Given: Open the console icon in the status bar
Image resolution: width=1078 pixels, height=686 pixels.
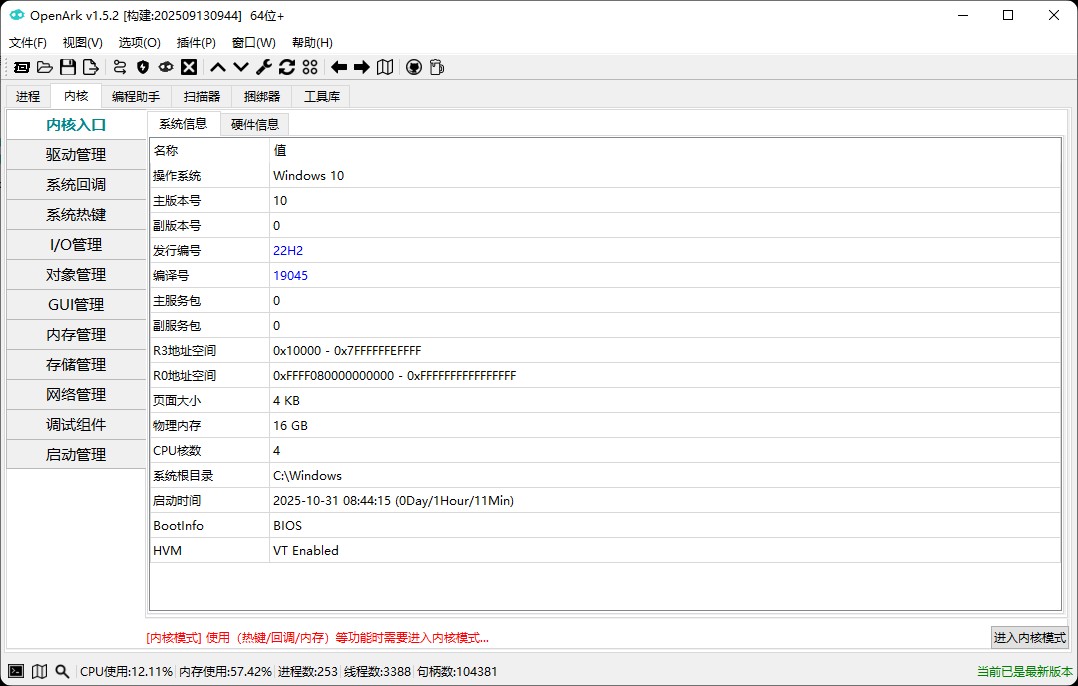Looking at the screenshot, I should [15, 672].
